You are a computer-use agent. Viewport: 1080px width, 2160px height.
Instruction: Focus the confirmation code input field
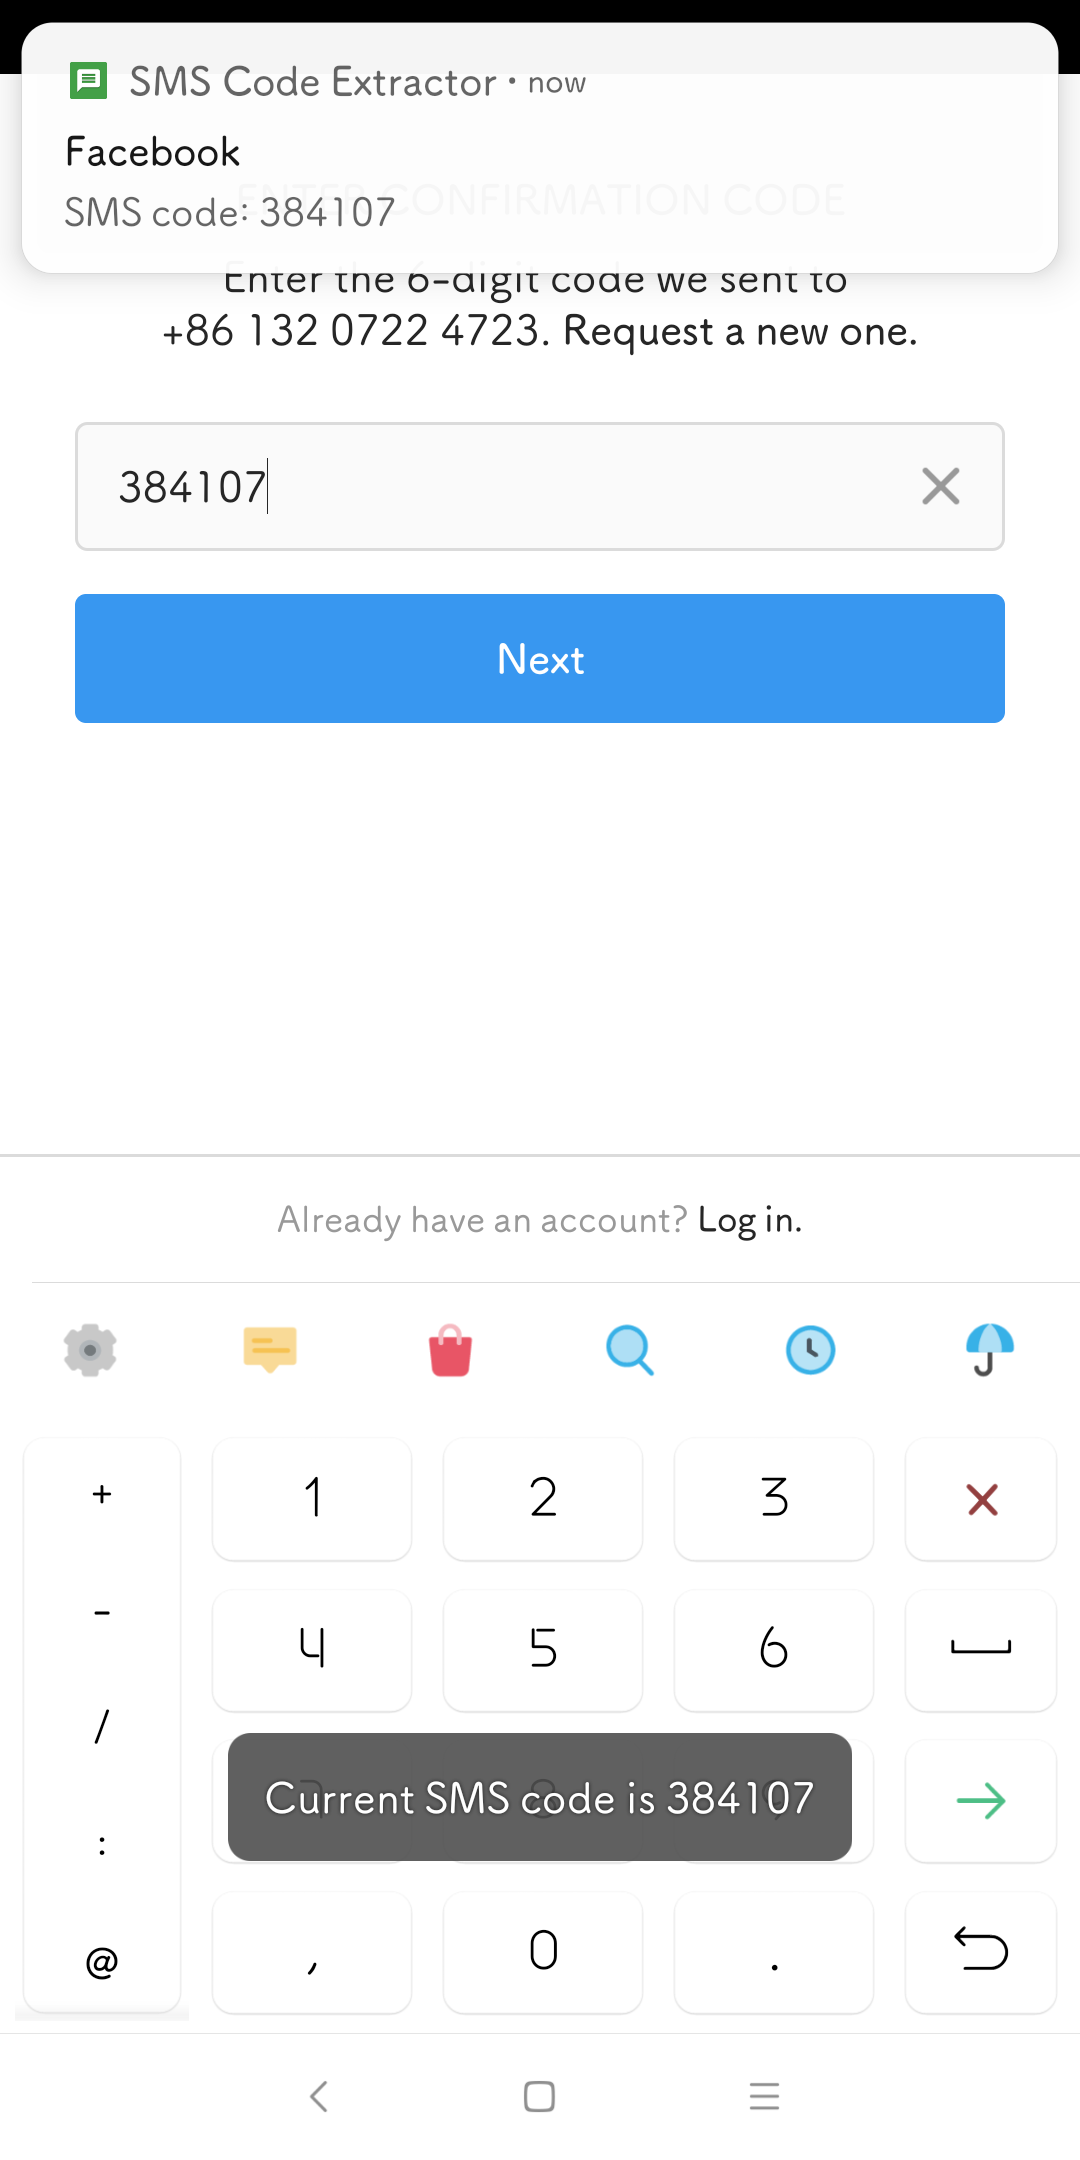(x=540, y=487)
